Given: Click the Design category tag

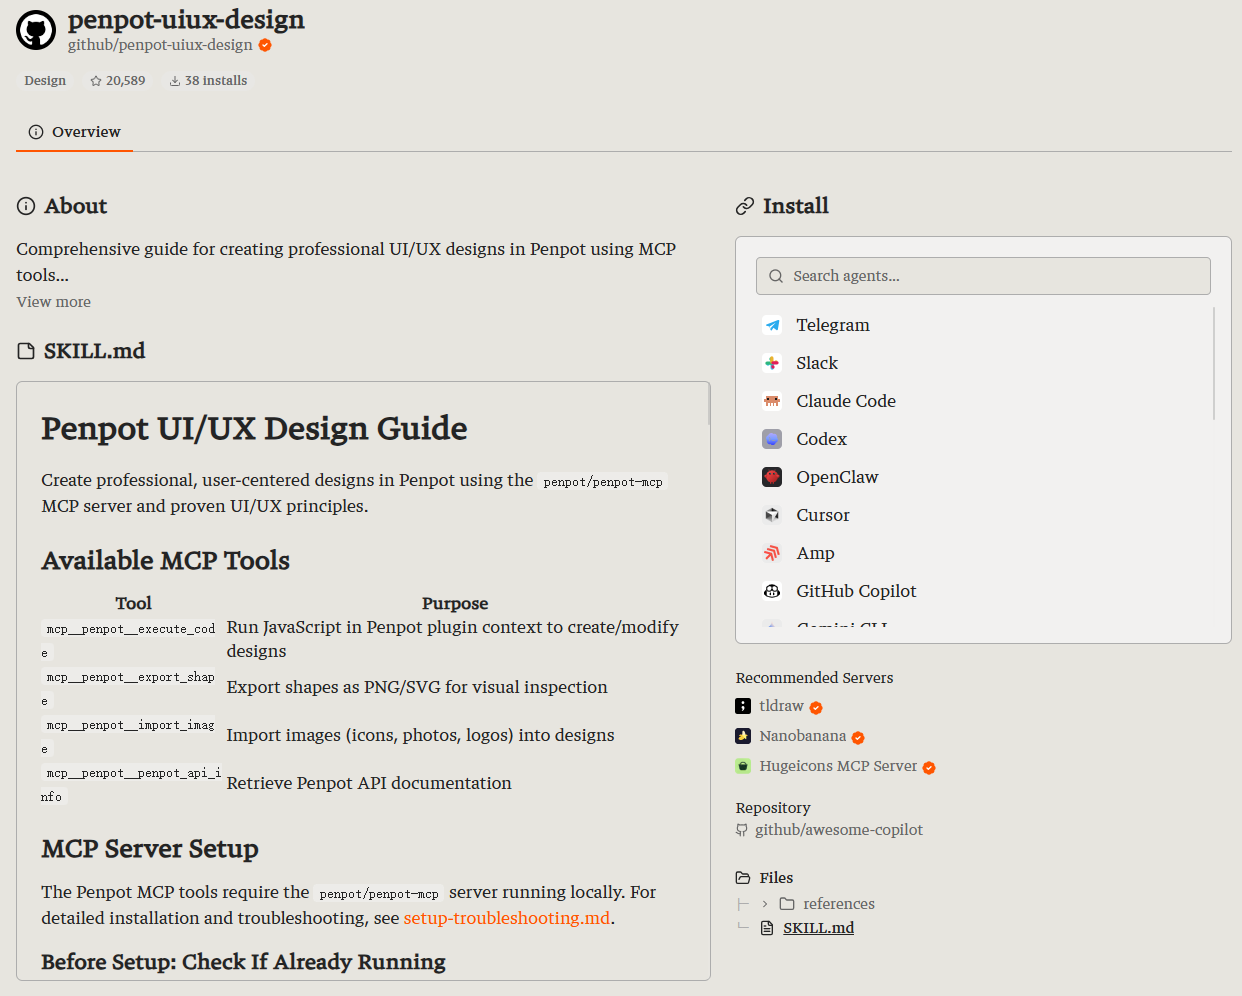Looking at the screenshot, I should 45,81.
